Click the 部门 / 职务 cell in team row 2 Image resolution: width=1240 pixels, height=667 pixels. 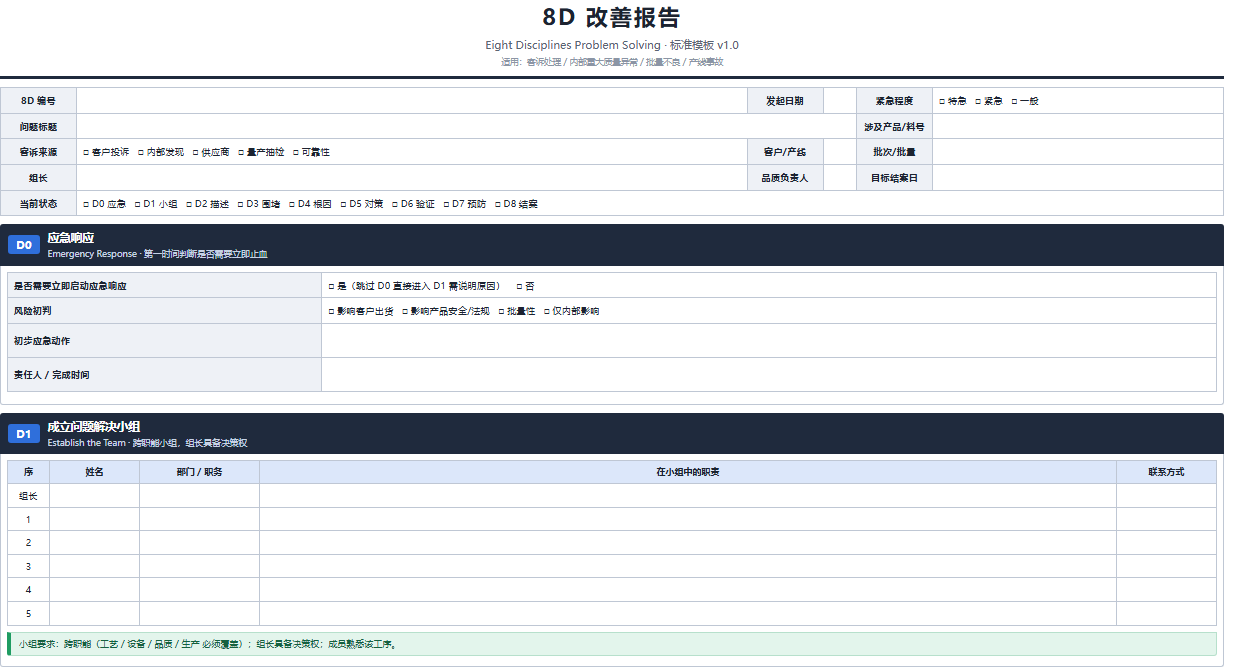(200, 543)
